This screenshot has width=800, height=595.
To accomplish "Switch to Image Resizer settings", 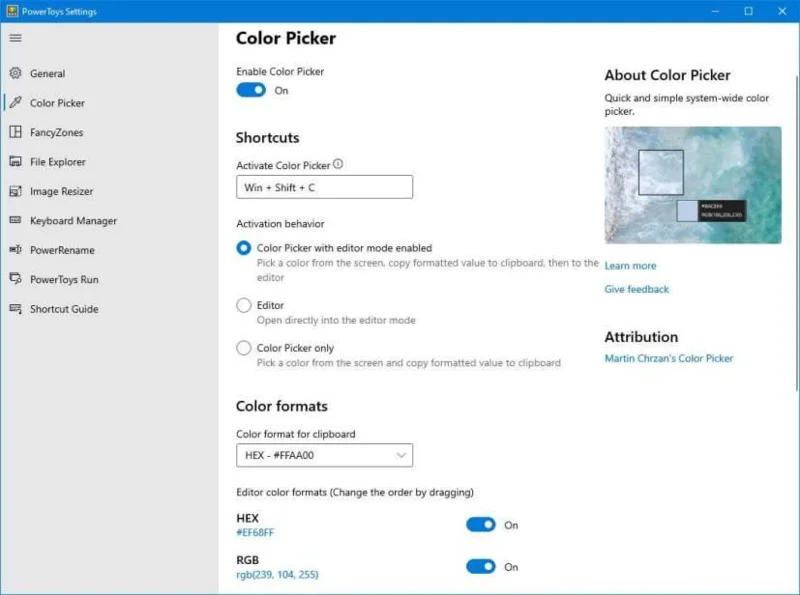I will click(x=61, y=191).
